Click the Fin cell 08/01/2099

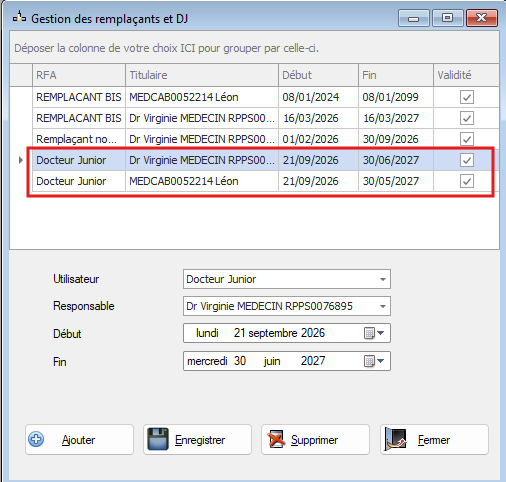coord(396,97)
